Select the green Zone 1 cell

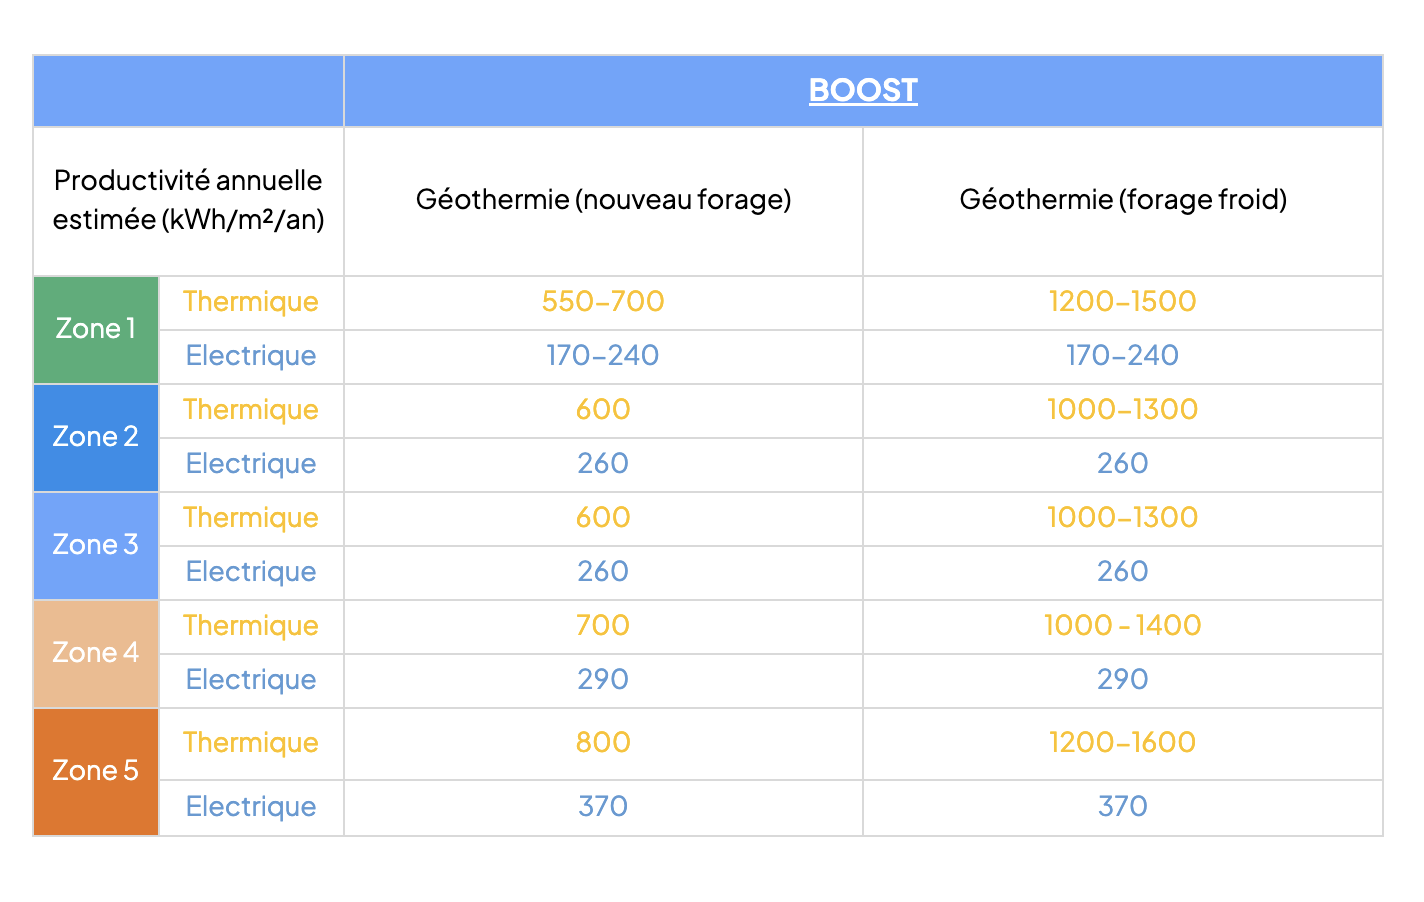tap(96, 329)
